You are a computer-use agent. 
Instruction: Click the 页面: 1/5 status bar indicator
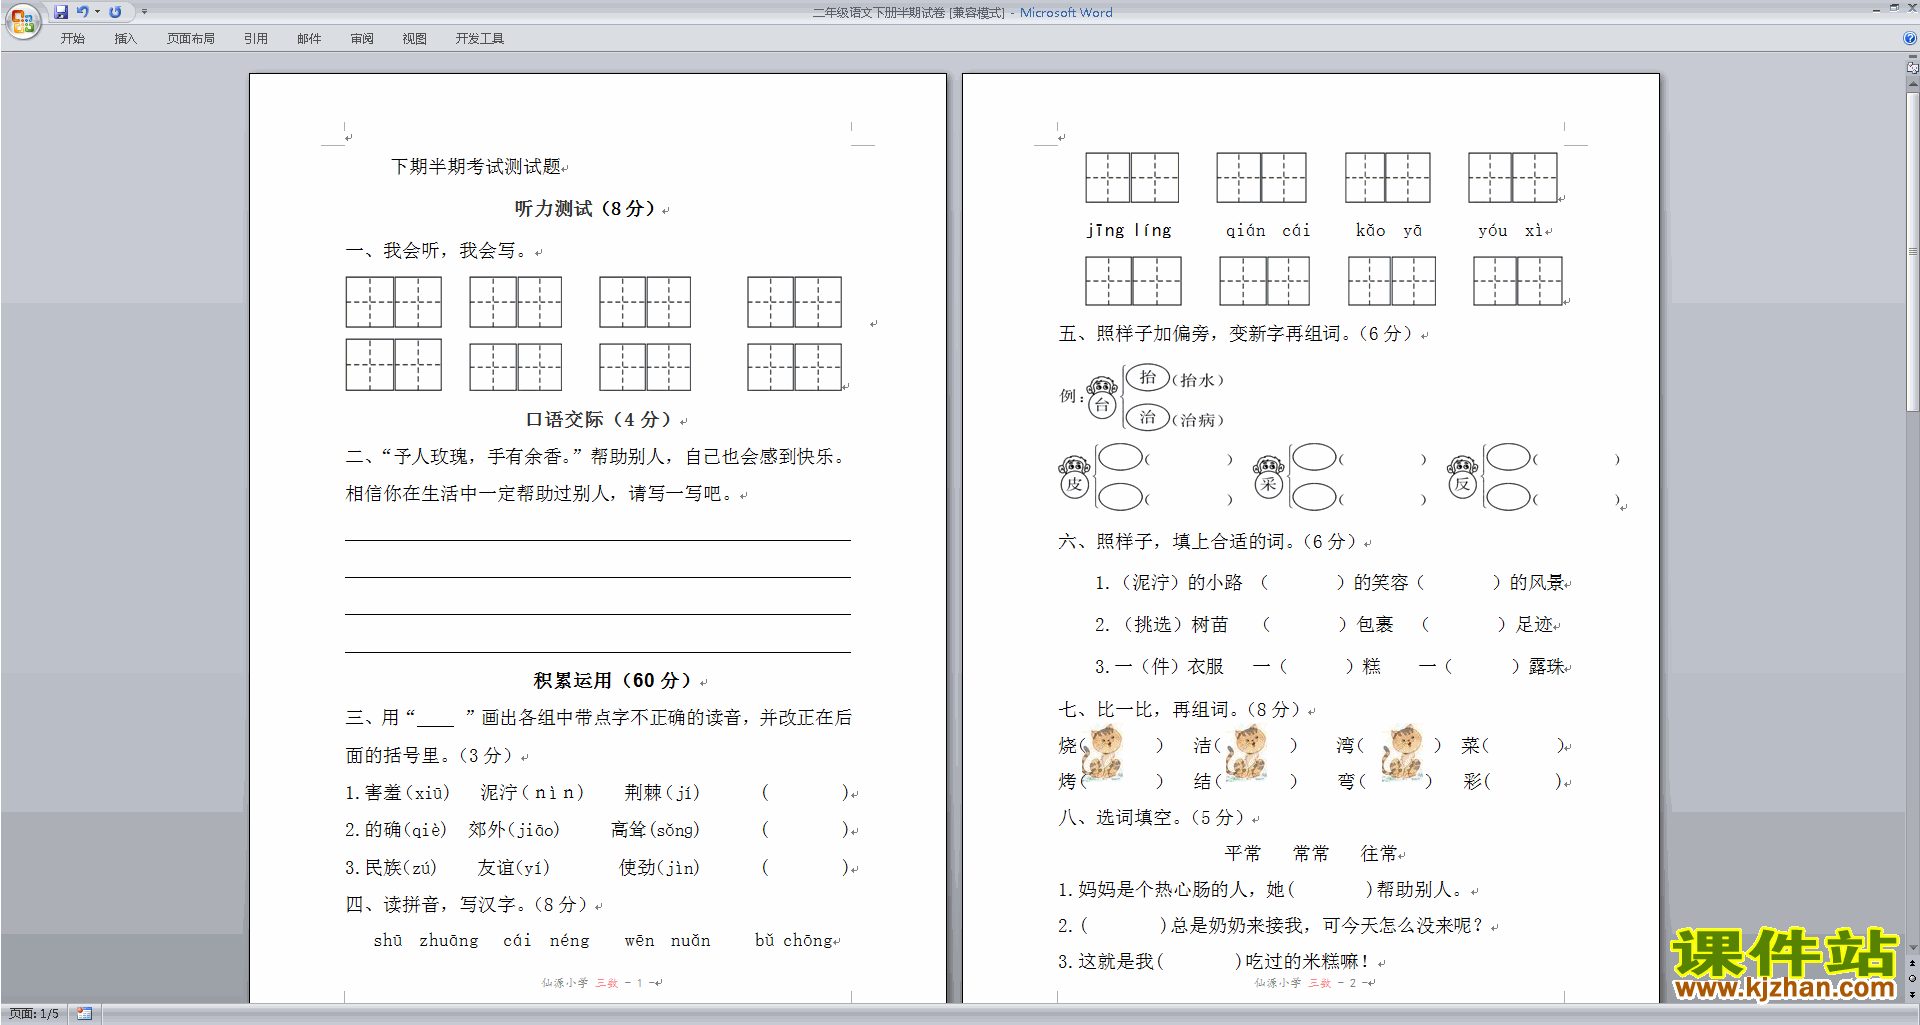[34, 1014]
